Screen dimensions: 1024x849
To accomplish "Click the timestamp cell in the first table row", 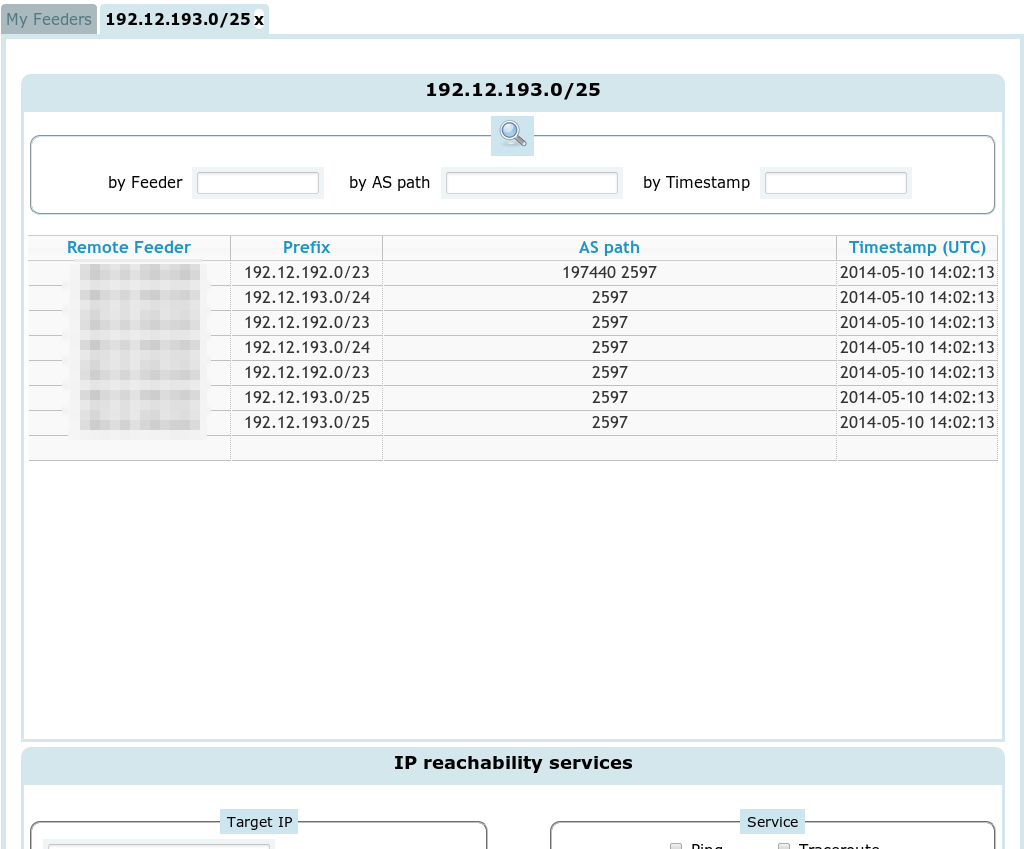I will click(x=917, y=273).
